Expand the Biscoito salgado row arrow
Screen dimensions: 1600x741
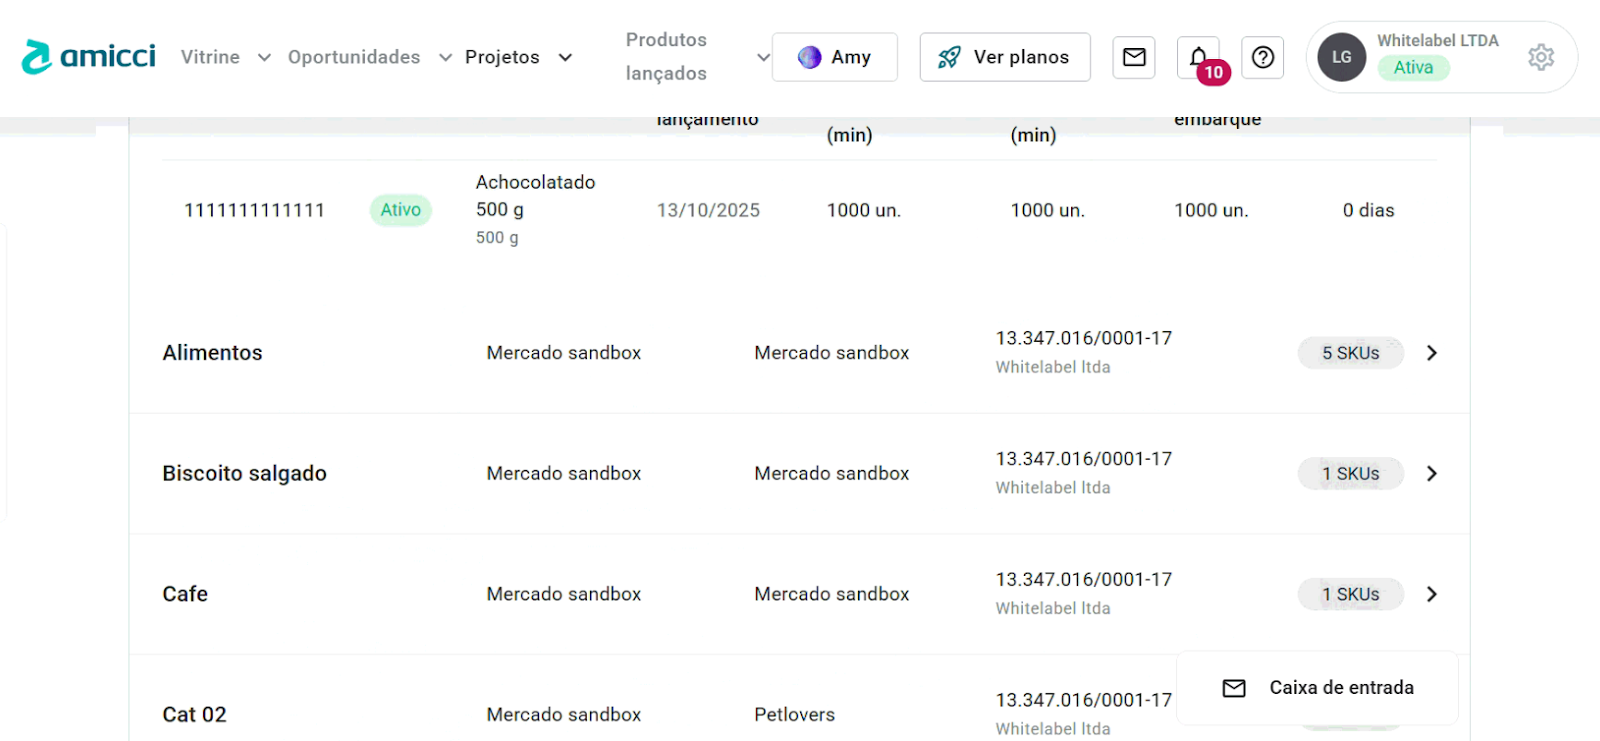[1432, 474]
